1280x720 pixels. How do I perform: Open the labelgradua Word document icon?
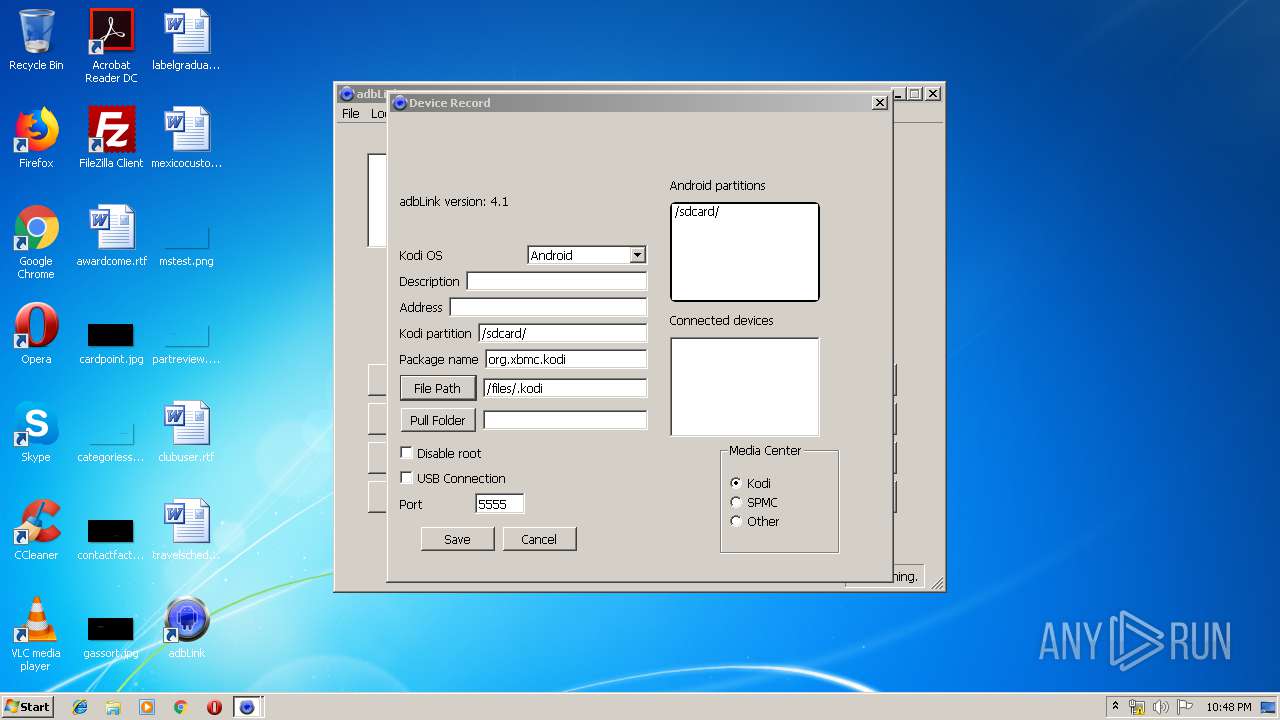pyautogui.click(x=186, y=40)
